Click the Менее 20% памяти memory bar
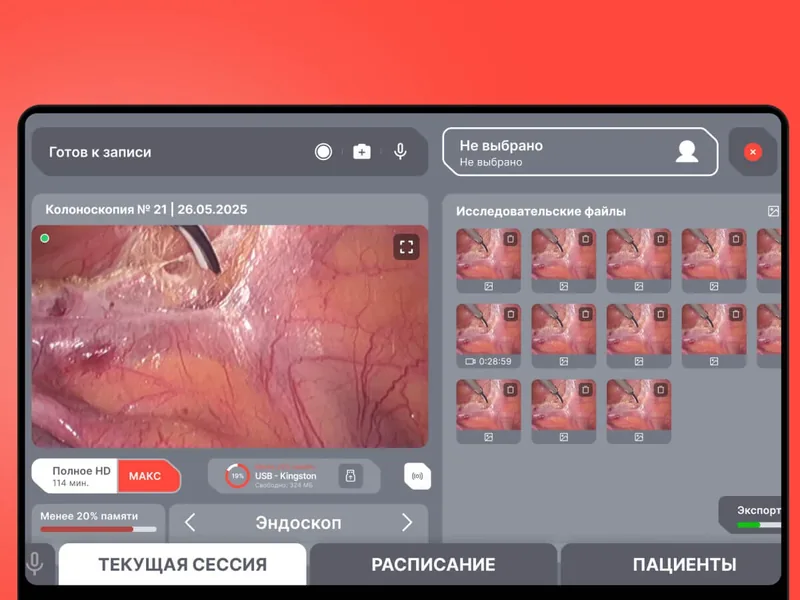Screen dimensions: 800x600 [x=98, y=529]
